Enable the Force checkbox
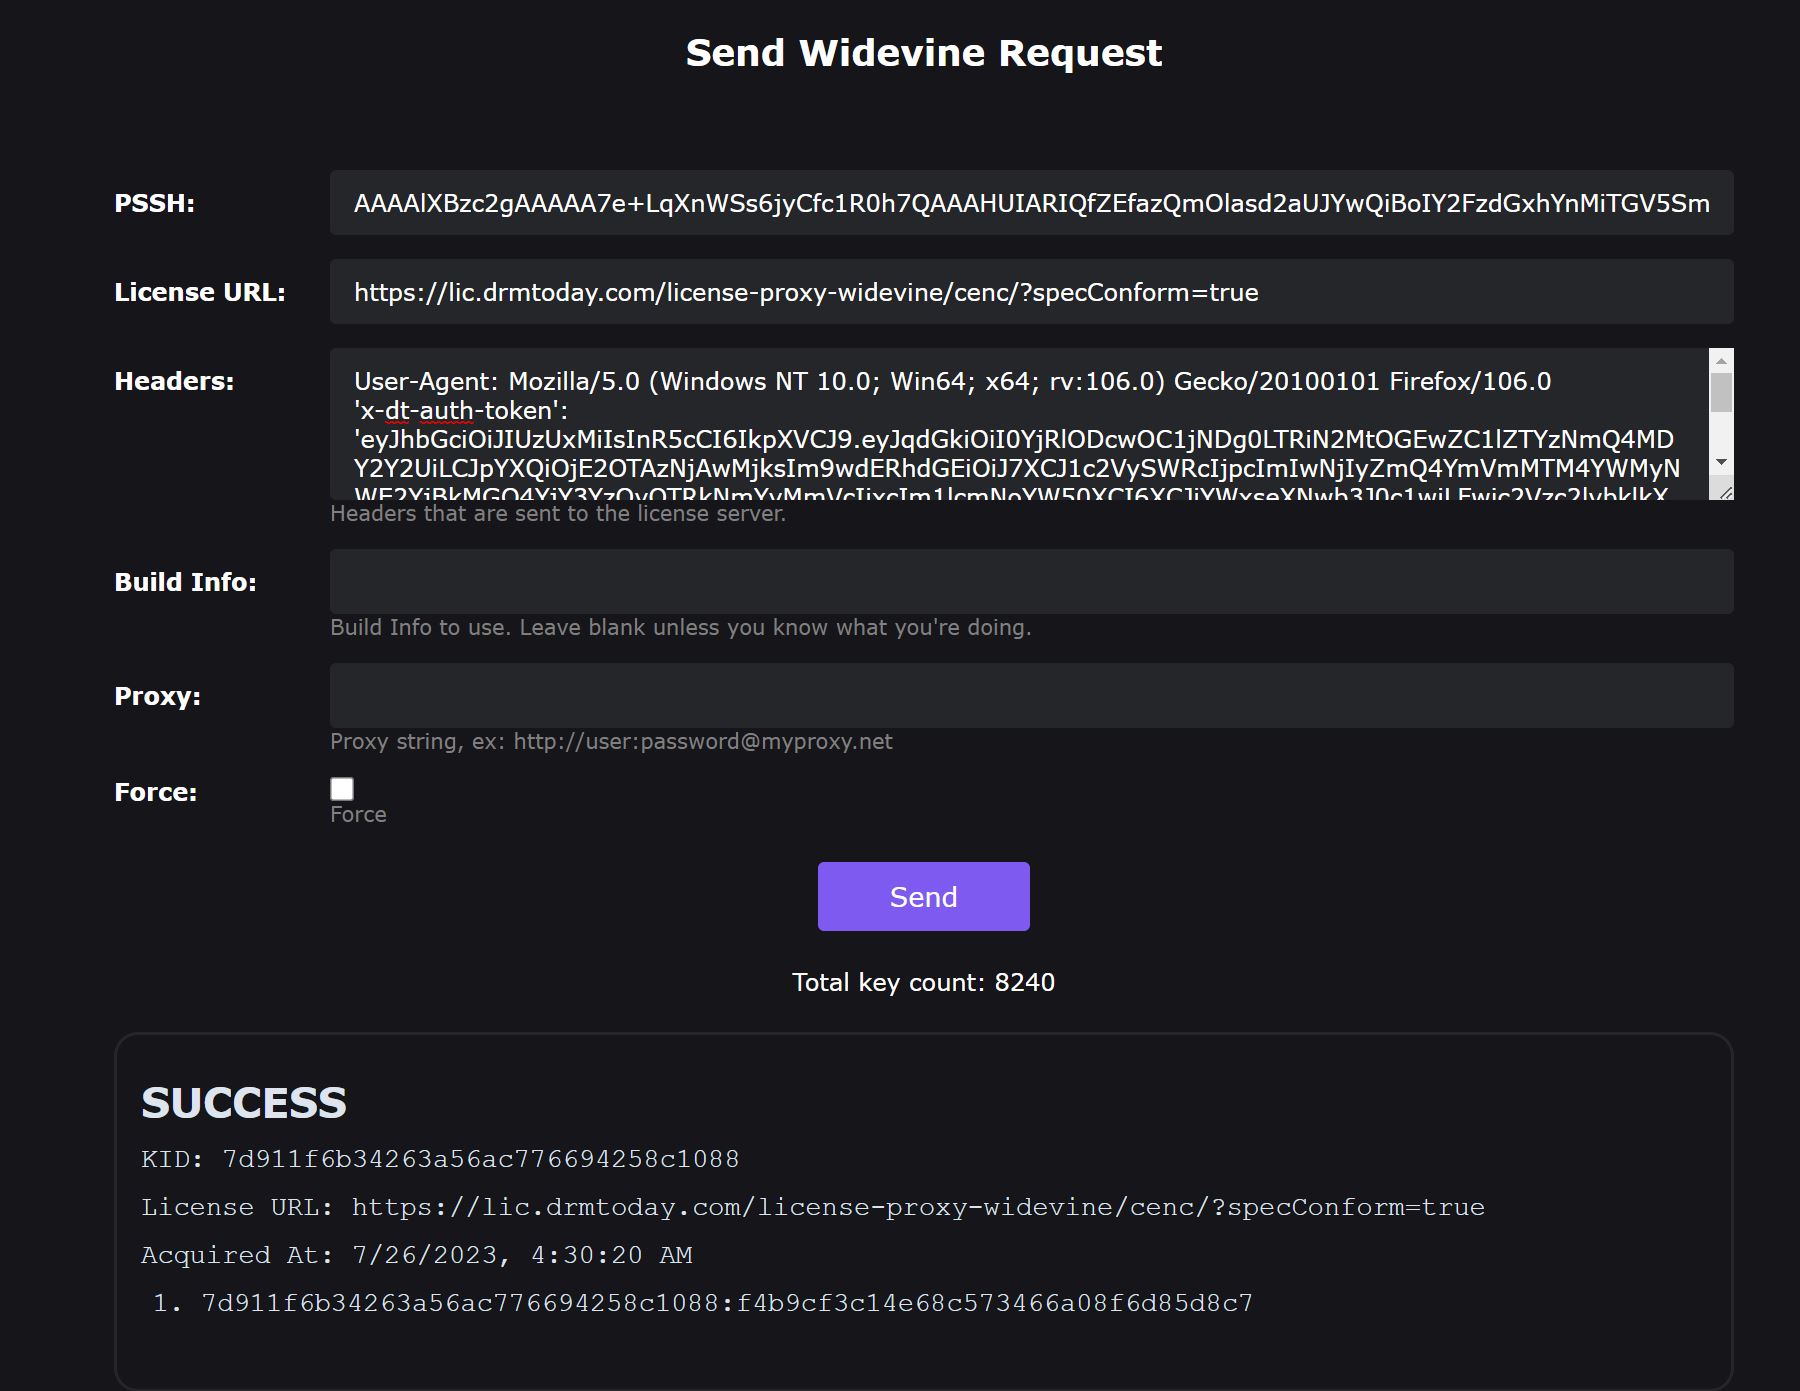The image size is (1800, 1391). click(342, 789)
